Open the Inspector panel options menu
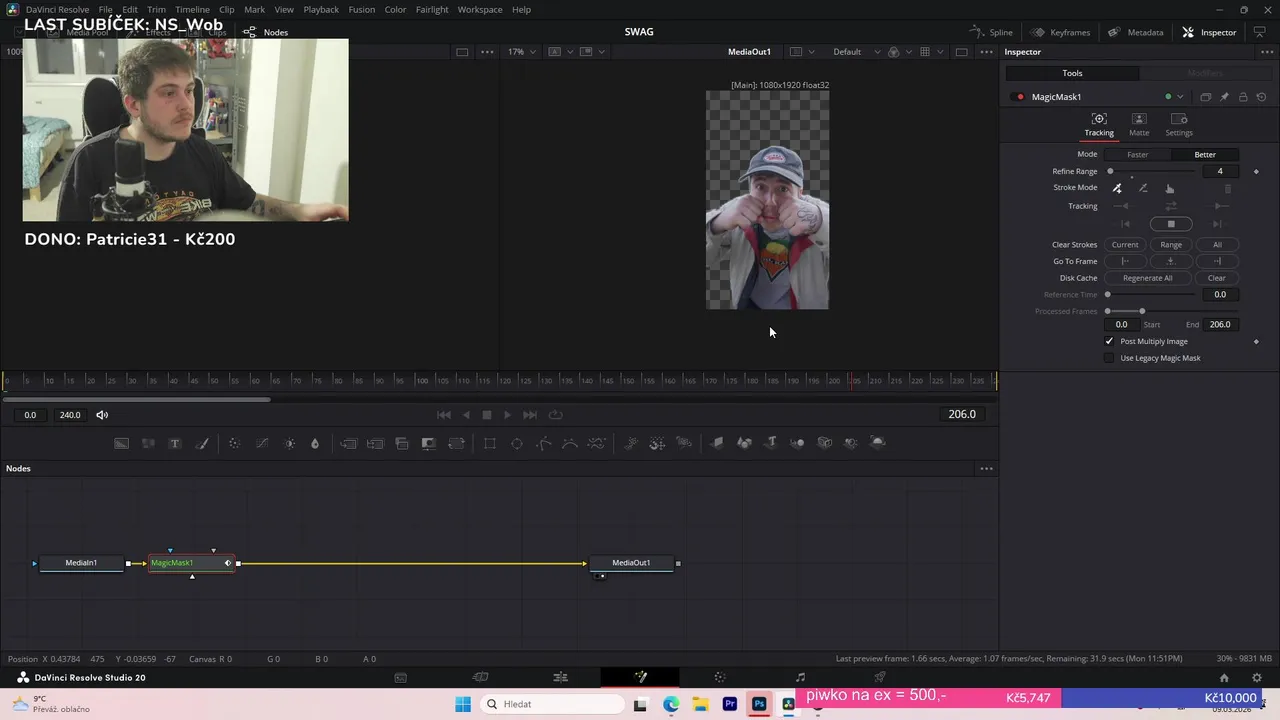The image size is (1280, 720). point(1265,52)
